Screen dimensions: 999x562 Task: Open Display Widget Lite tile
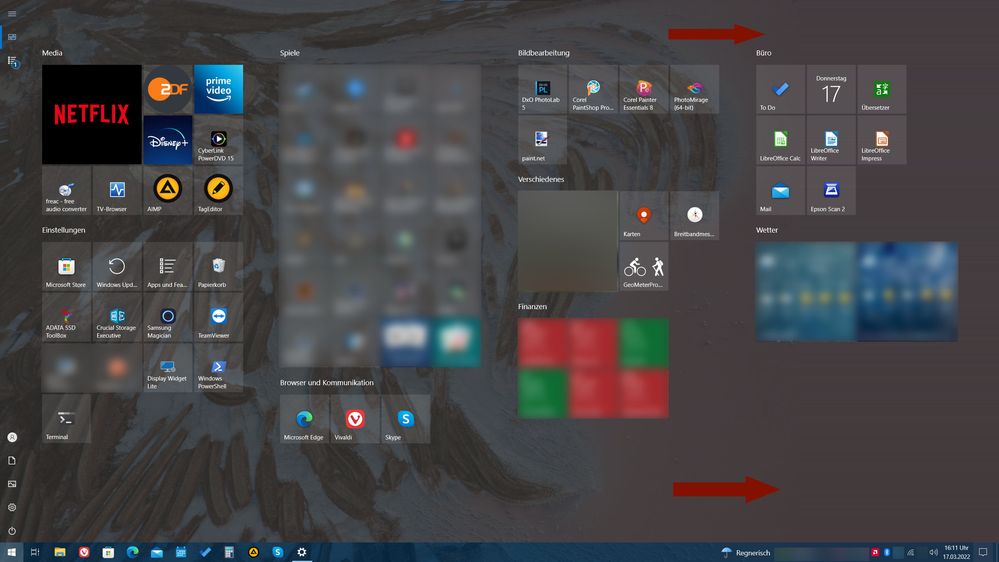[x=168, y=368]
